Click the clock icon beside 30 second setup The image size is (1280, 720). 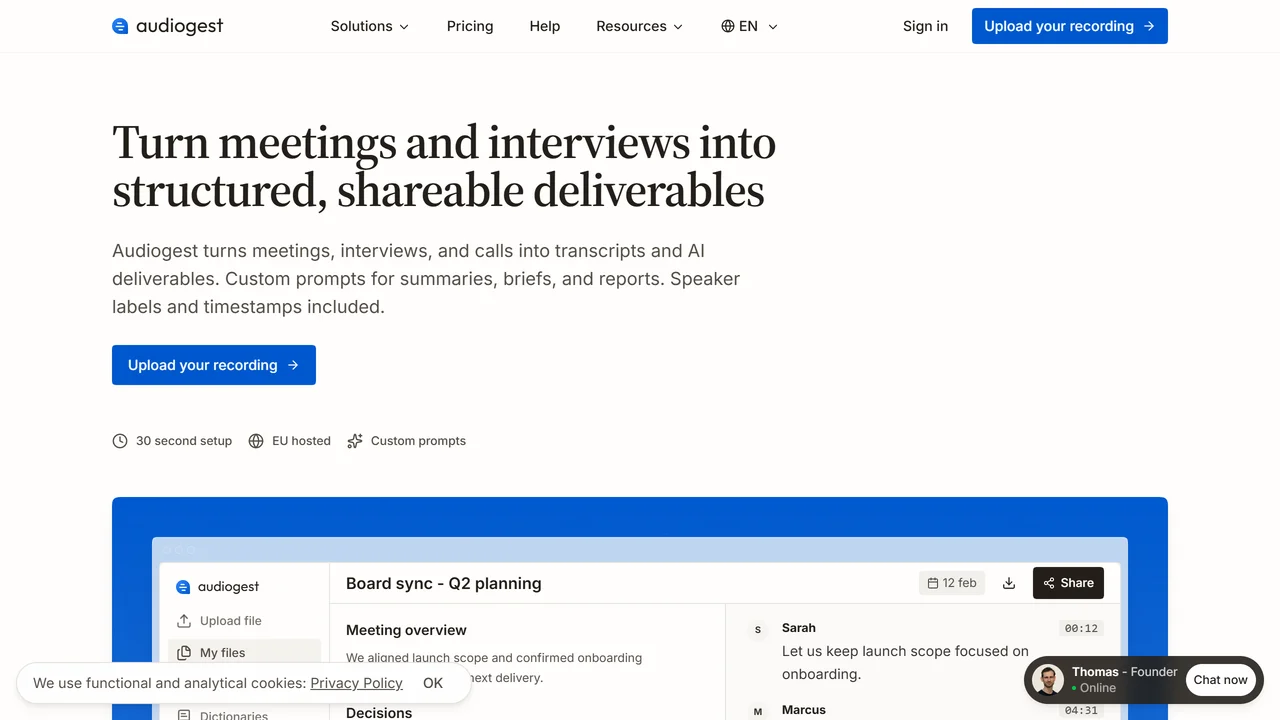pyautogui.click(x=120, y=441)
